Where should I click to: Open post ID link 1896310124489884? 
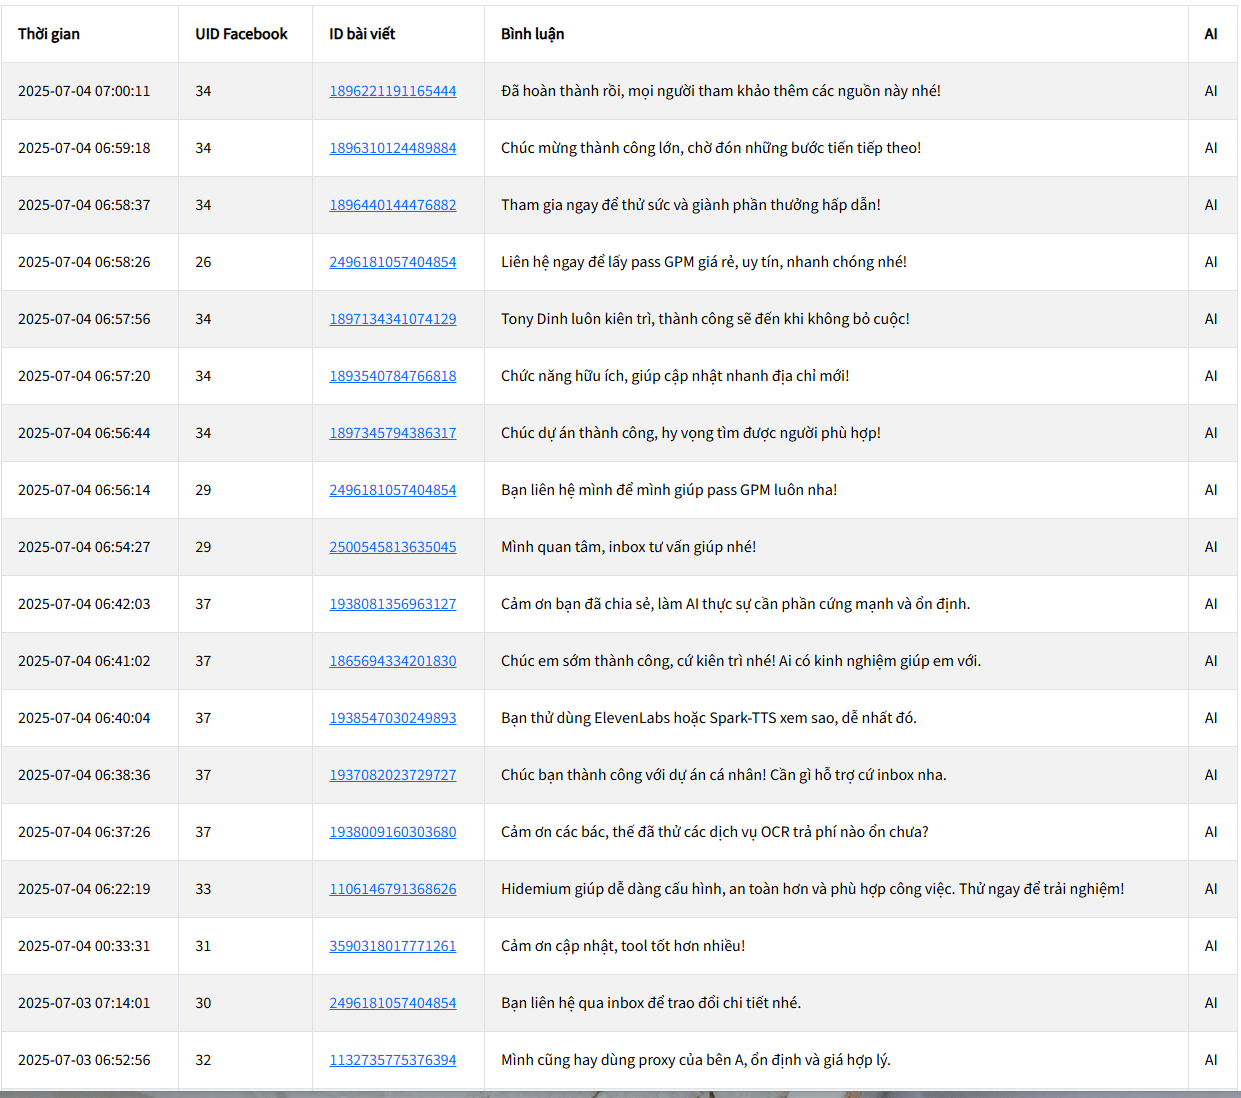tap(393, 148)
